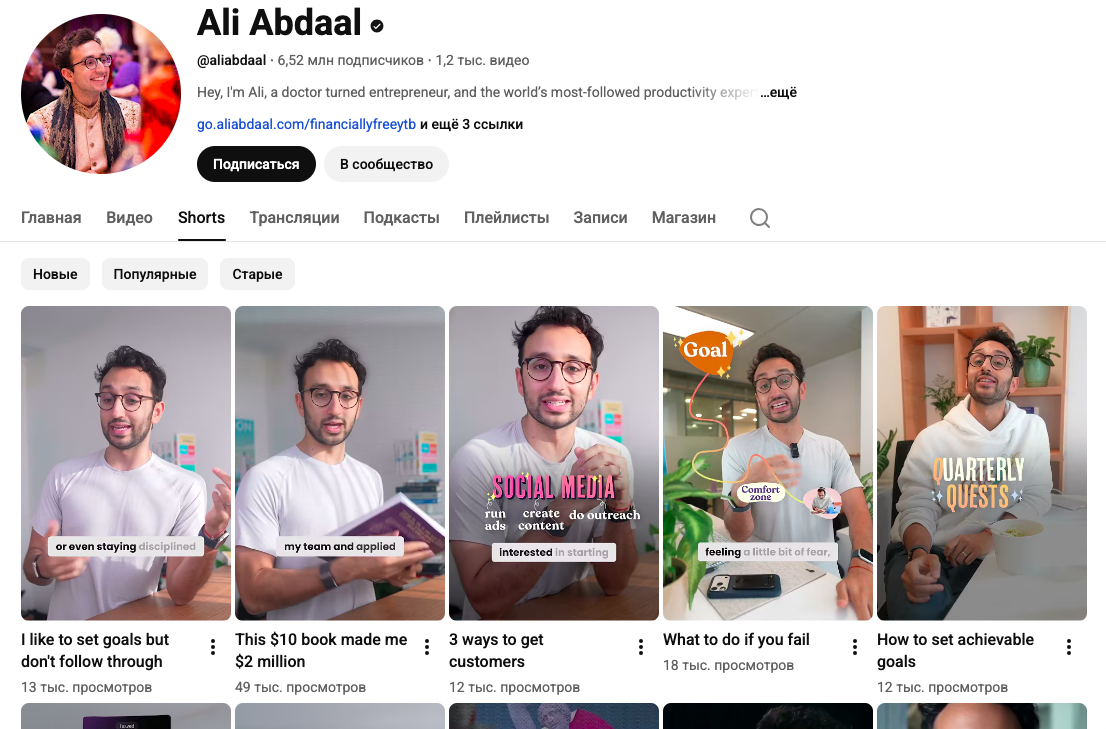Click the channel profile avatar picture
1106x729 pixels.
(x=101, y=94)
